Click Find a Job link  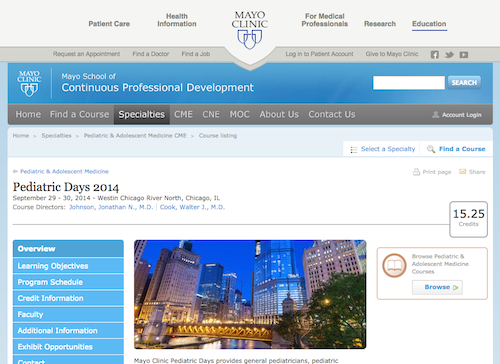coord(196,54)
